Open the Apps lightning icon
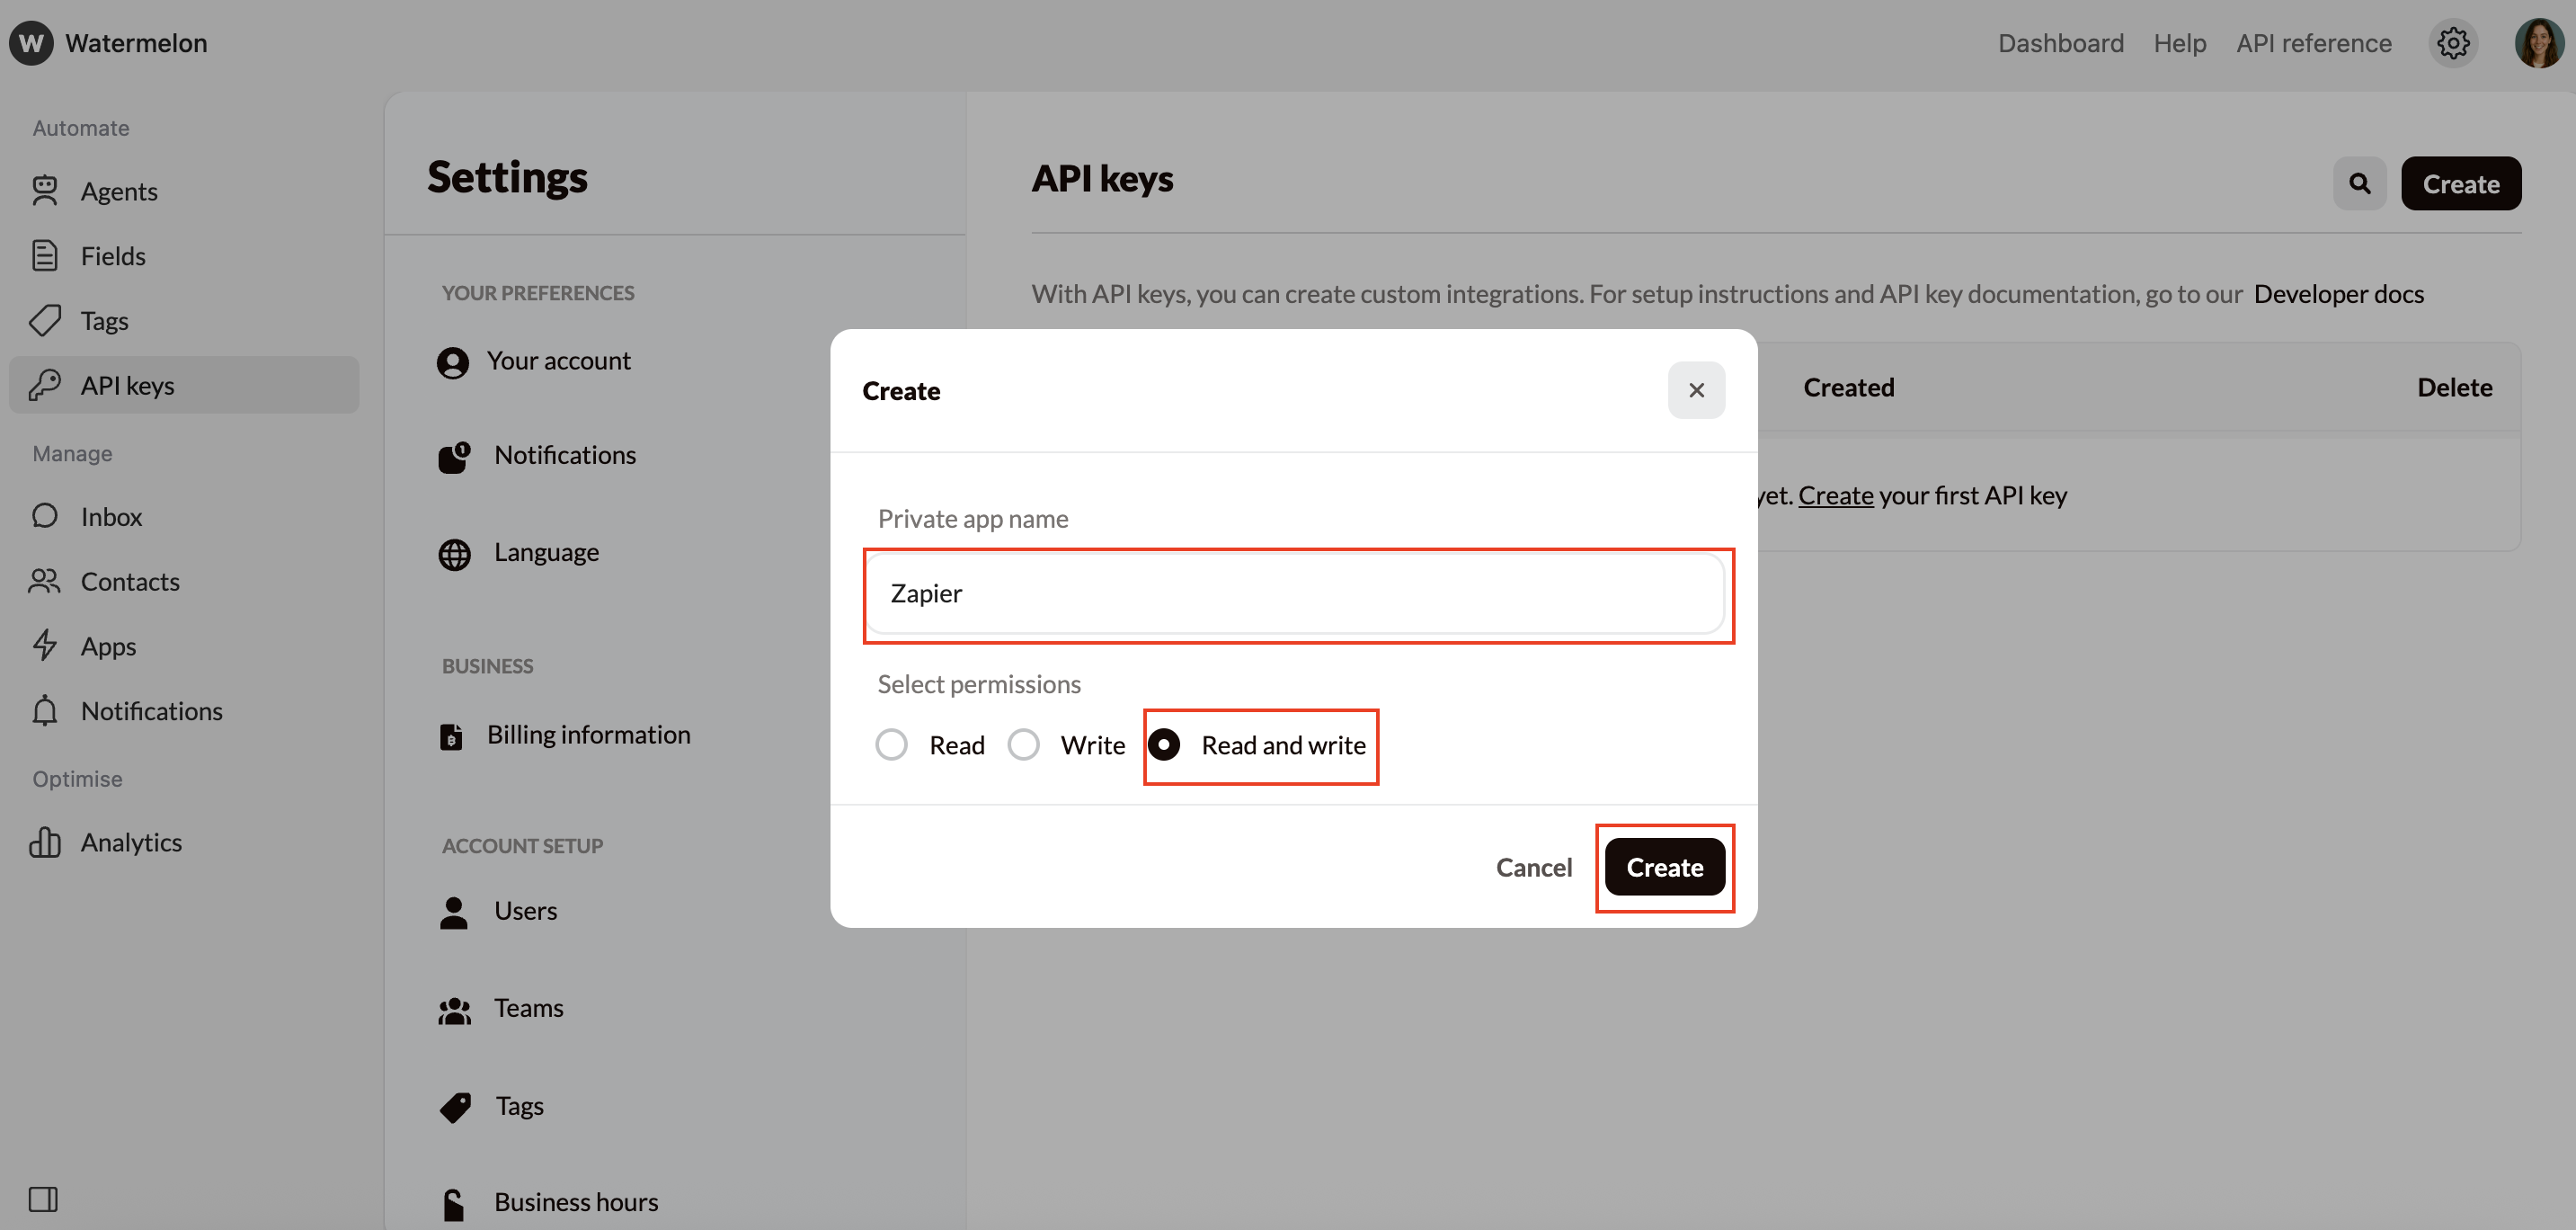 (45, 646)
